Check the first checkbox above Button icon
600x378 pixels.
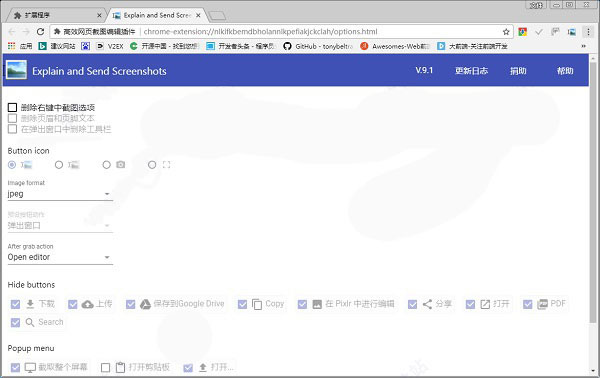12,108
